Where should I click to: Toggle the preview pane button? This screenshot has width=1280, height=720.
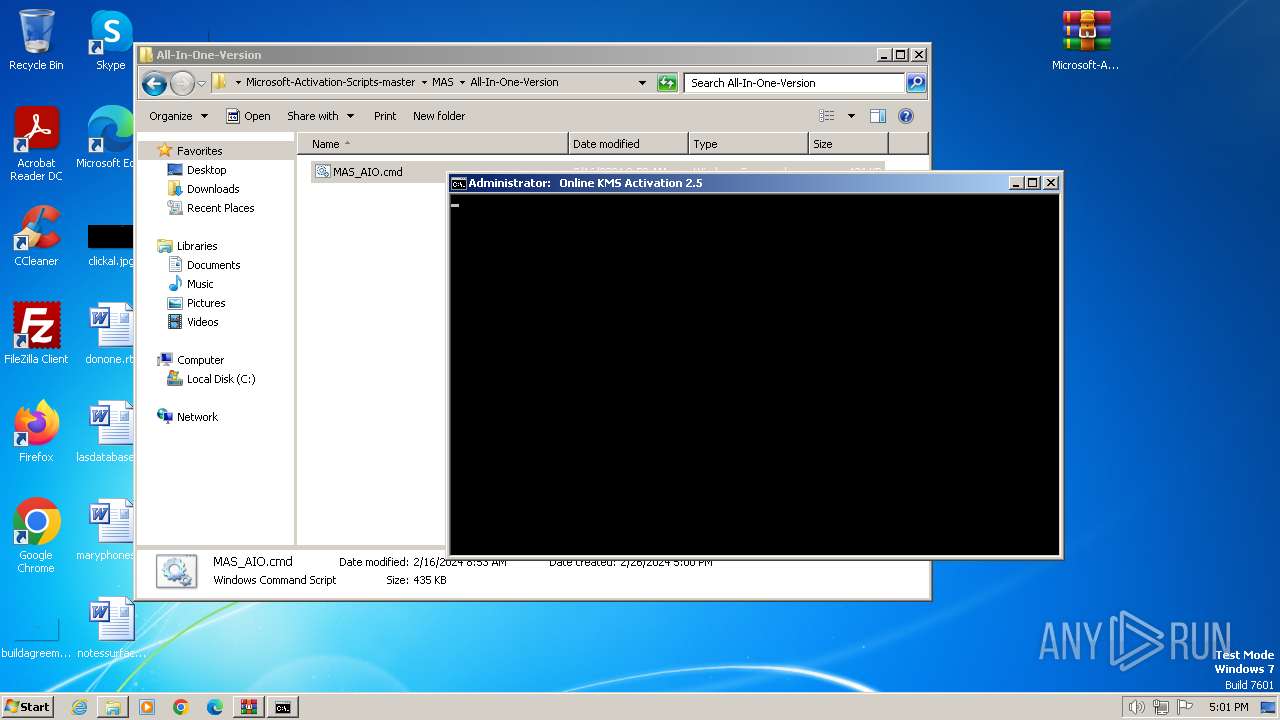click(x=877, y=116)
